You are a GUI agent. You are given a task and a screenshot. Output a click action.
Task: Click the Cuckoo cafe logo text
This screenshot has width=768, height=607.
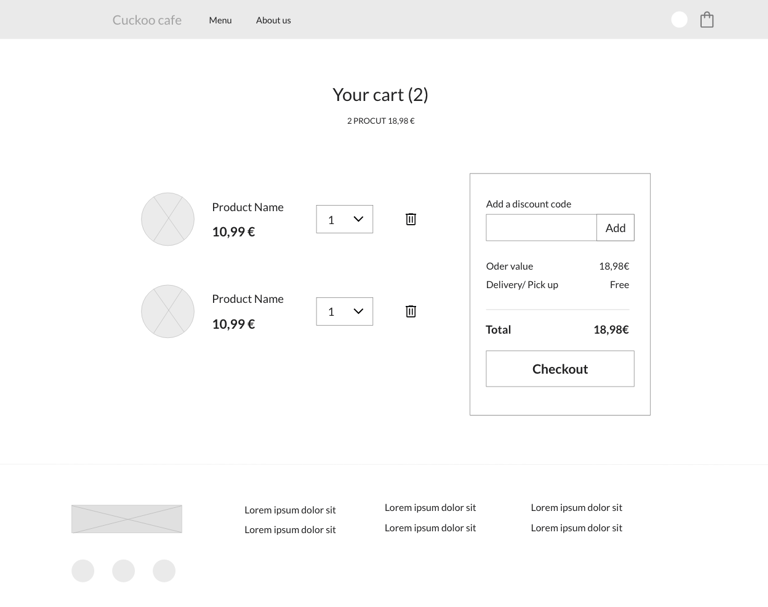(x=146, y=20)
